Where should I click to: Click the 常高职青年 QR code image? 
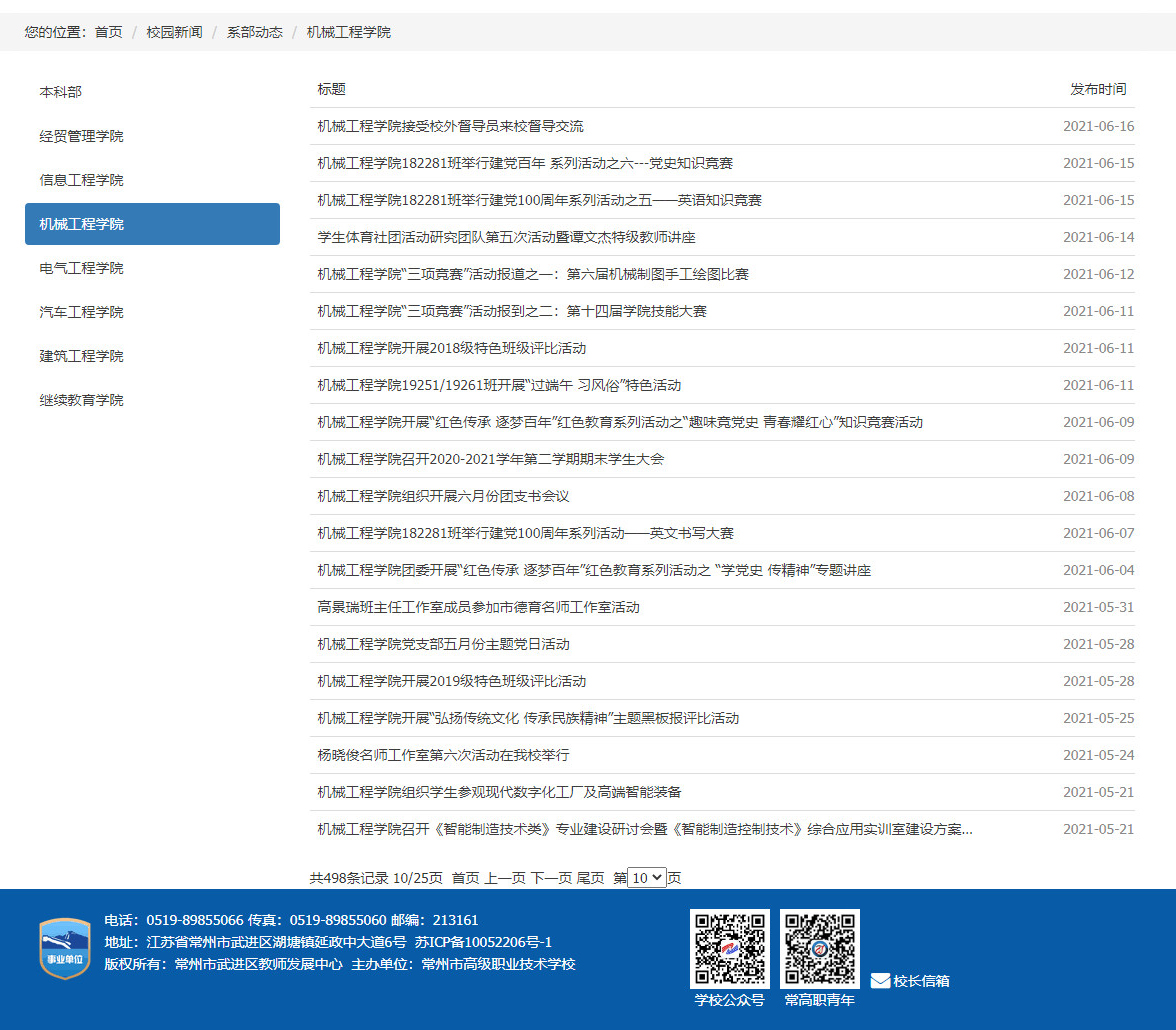819,948
